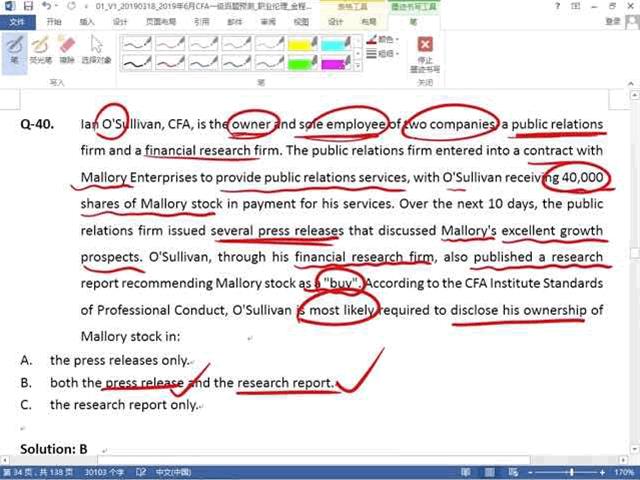Choose the first pen style in the top row
The width and height of the screenshot is (640, 480).
pos(137,43)
